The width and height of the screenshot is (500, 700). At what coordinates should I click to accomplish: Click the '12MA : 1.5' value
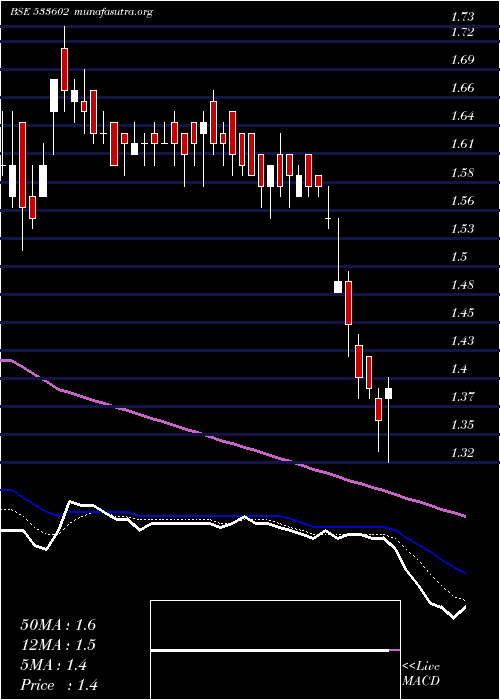coord(58,645)
